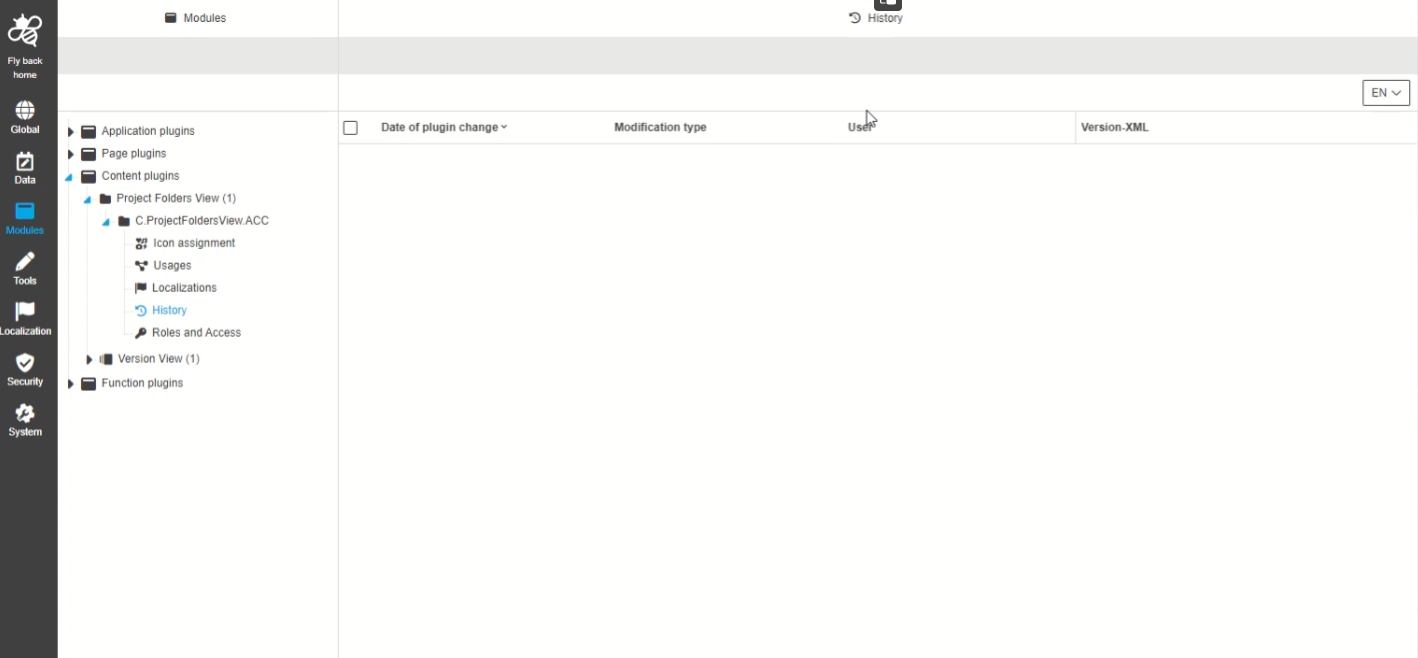Open the Tools pencil section

[x=25, y=268]
